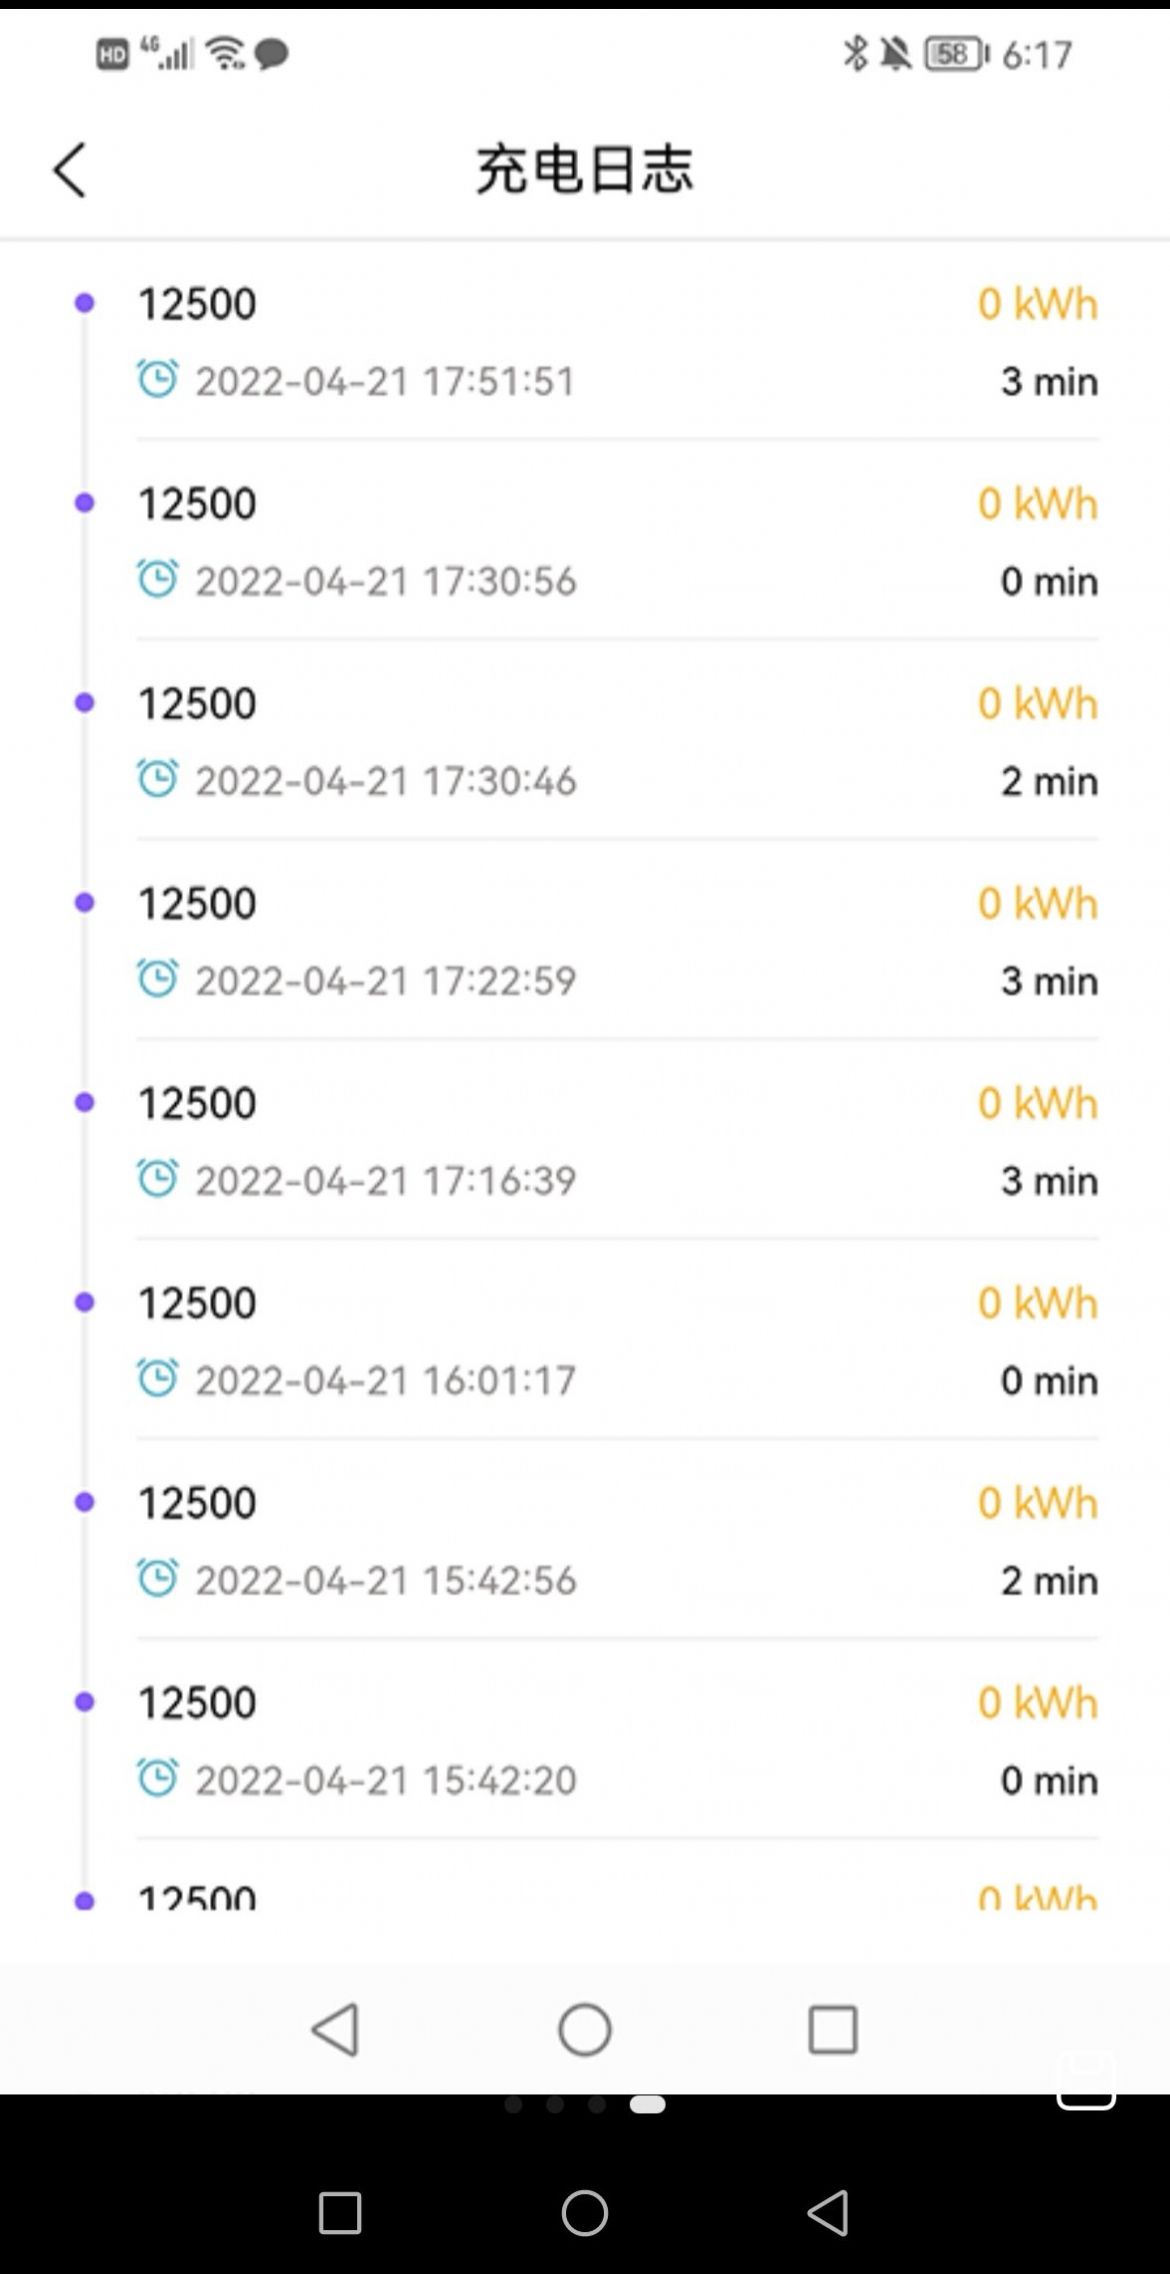Tap the system circle home key at bottom

point(585,2212)
